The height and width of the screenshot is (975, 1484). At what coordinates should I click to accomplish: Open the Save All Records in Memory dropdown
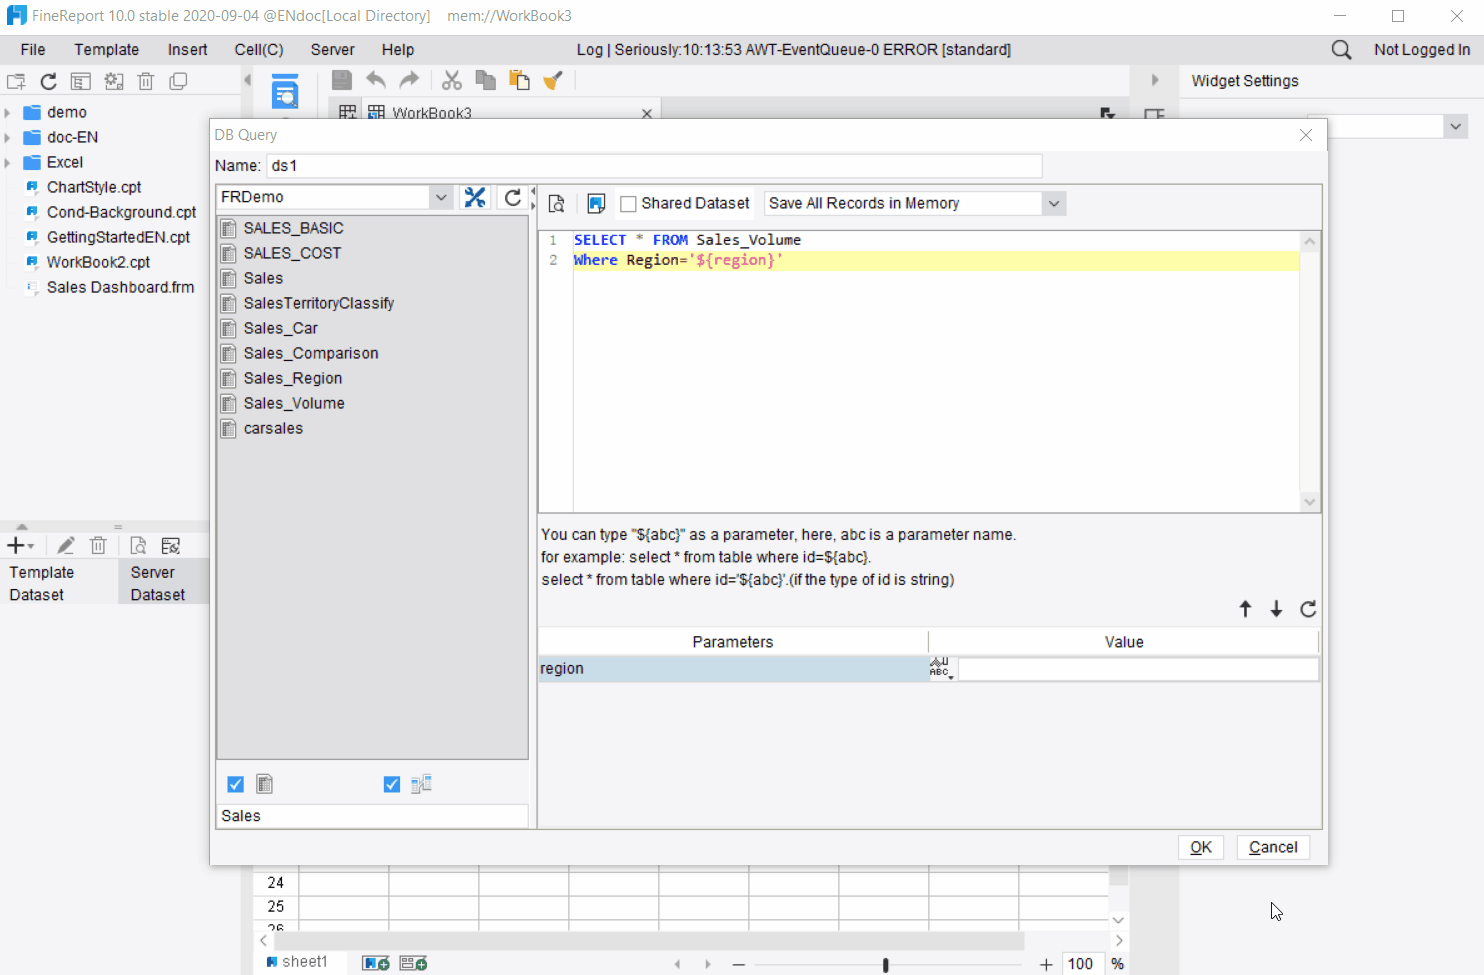click(x=1054, y=203)
